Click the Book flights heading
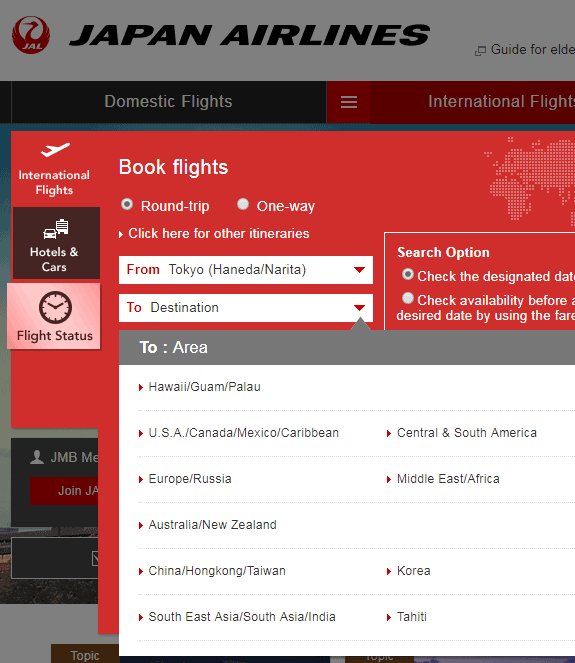The width and height of the screenshot is (575, 663). pos(173,167)
